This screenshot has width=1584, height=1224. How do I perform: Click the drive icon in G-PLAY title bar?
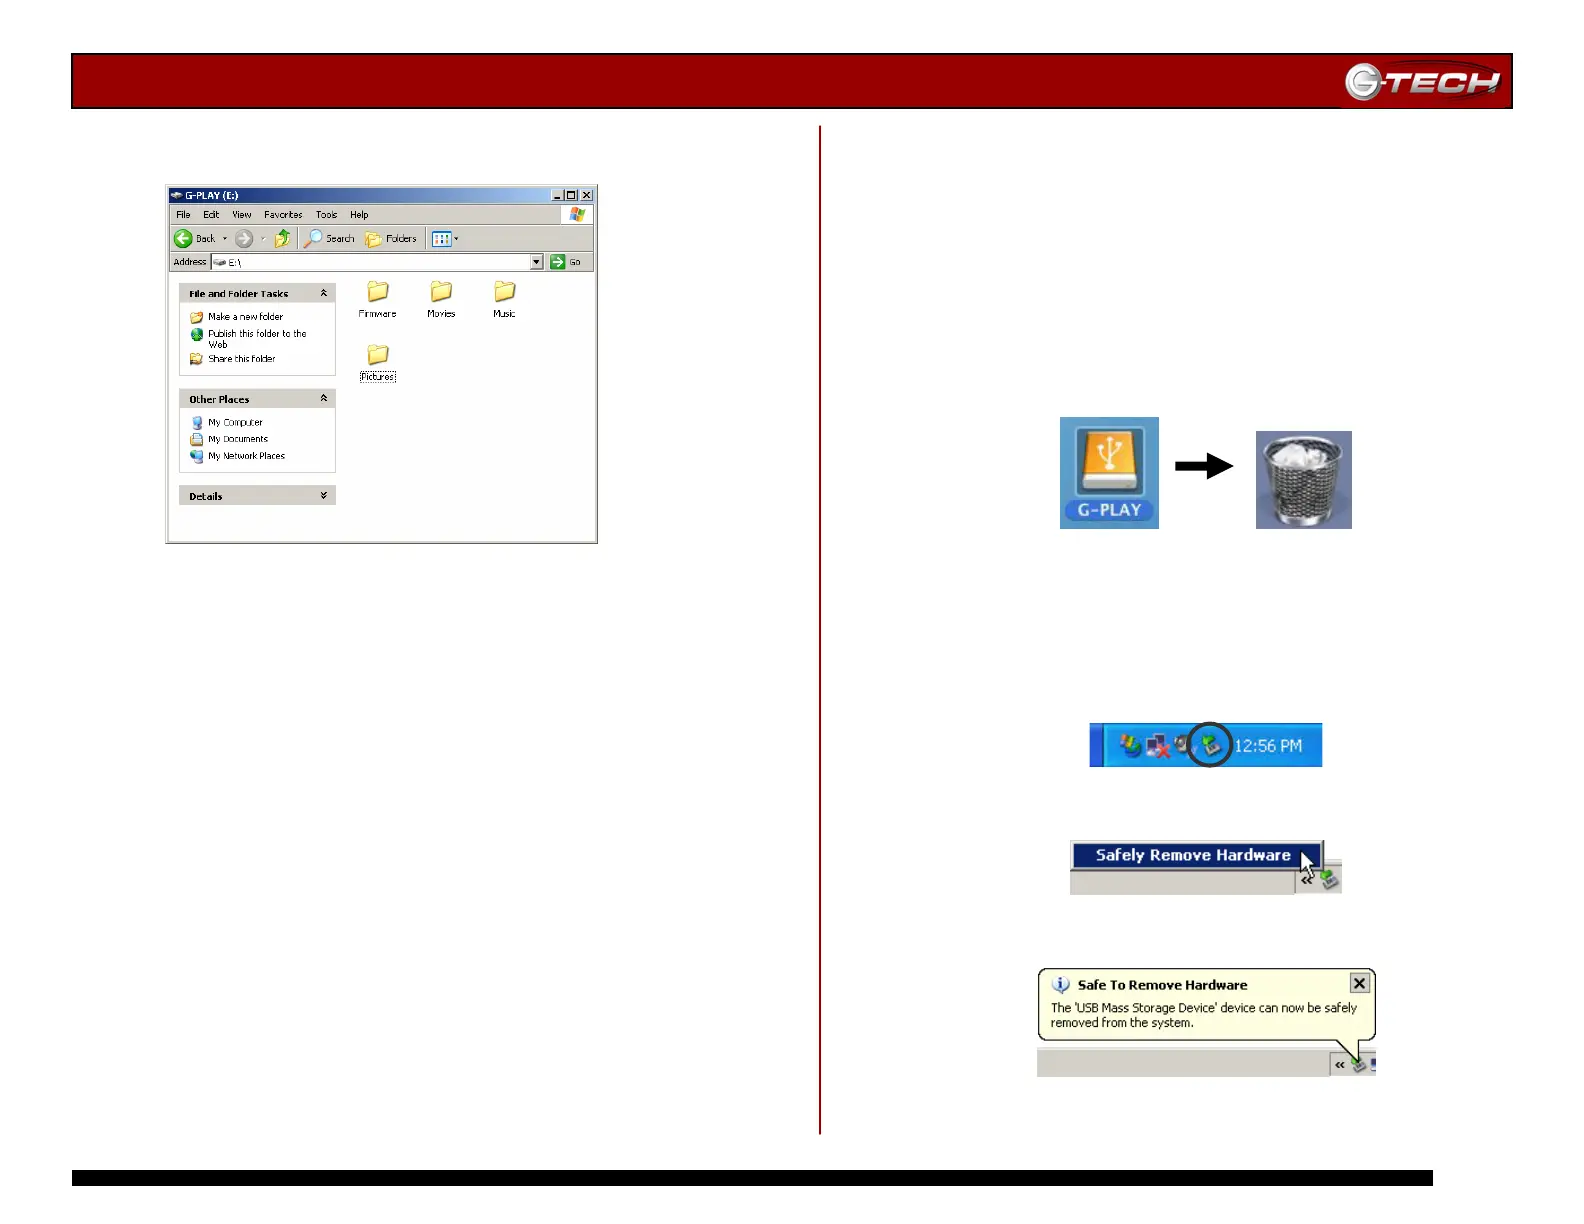coord(176,195)
